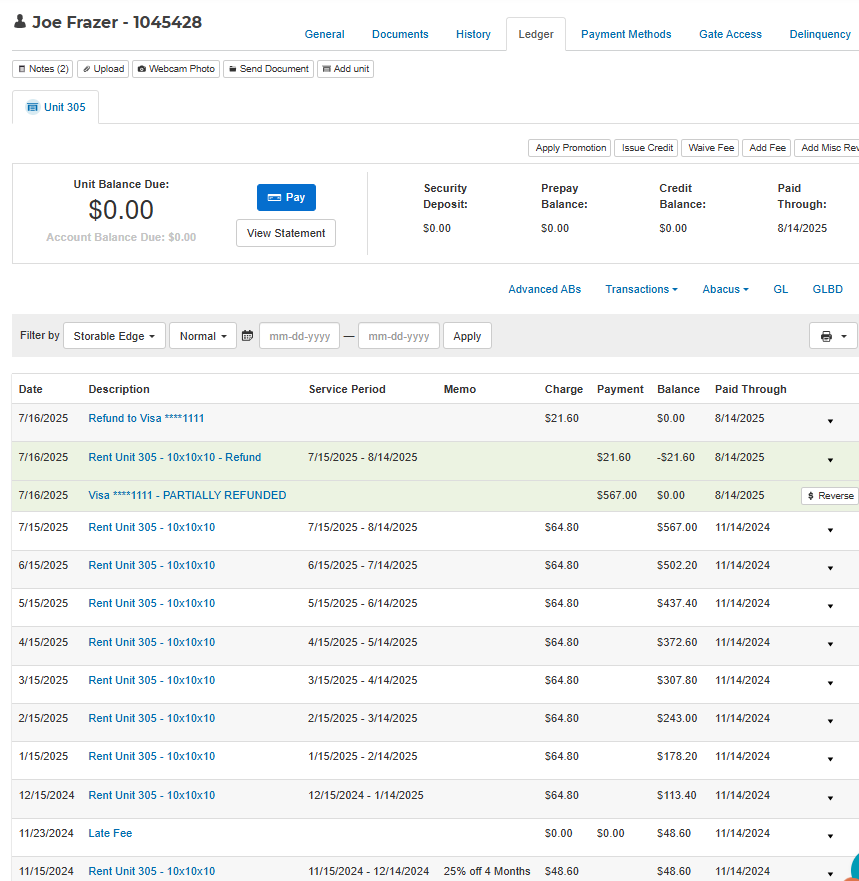Open the Abacus dropdown menu
The width and height of the screenshot is (859, 881).
[725, 289]
